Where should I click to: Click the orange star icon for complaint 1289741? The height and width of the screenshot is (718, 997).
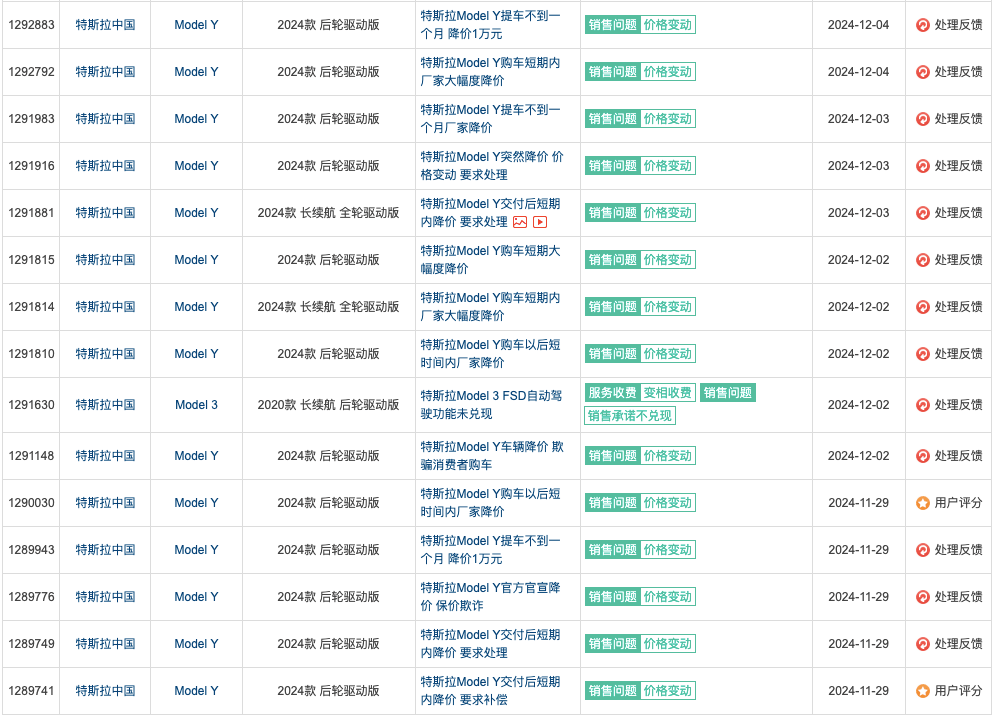click(923, 691)
